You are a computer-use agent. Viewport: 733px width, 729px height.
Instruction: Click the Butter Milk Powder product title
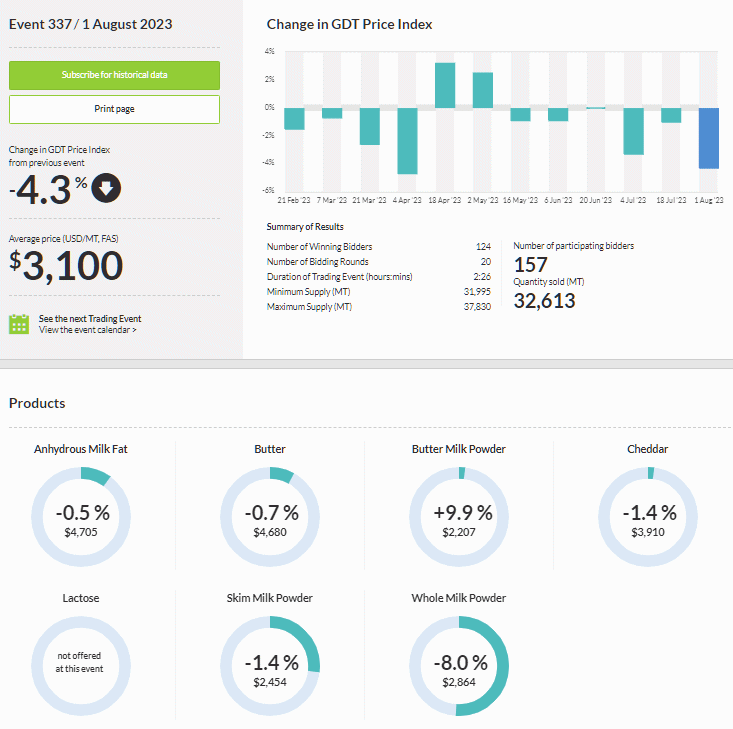(459, 449)
